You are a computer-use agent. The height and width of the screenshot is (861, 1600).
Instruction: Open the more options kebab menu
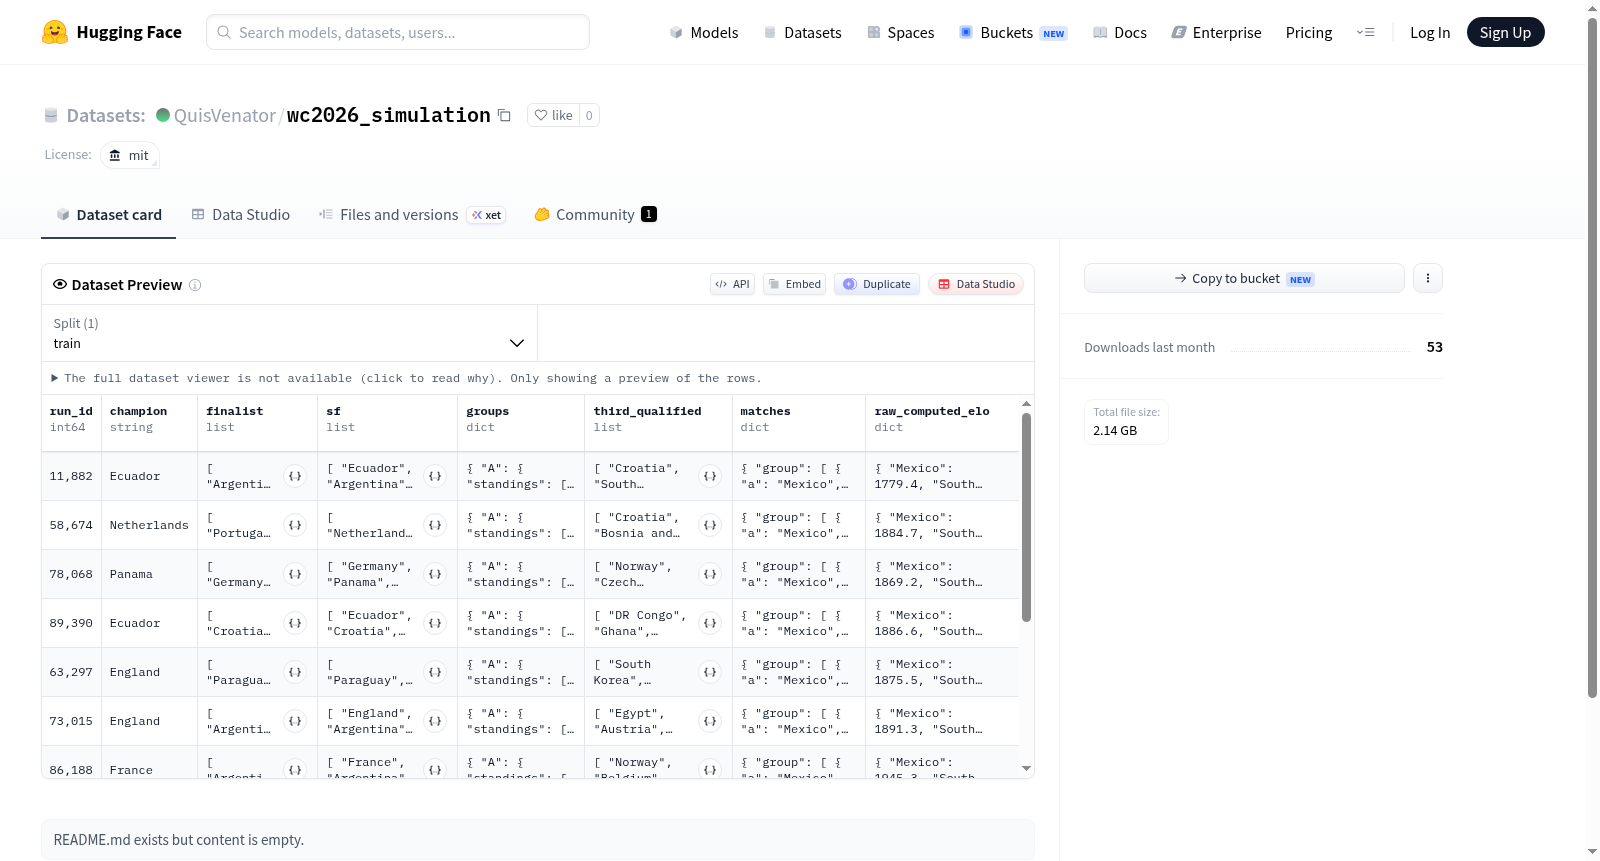[x=1428, y=278]
